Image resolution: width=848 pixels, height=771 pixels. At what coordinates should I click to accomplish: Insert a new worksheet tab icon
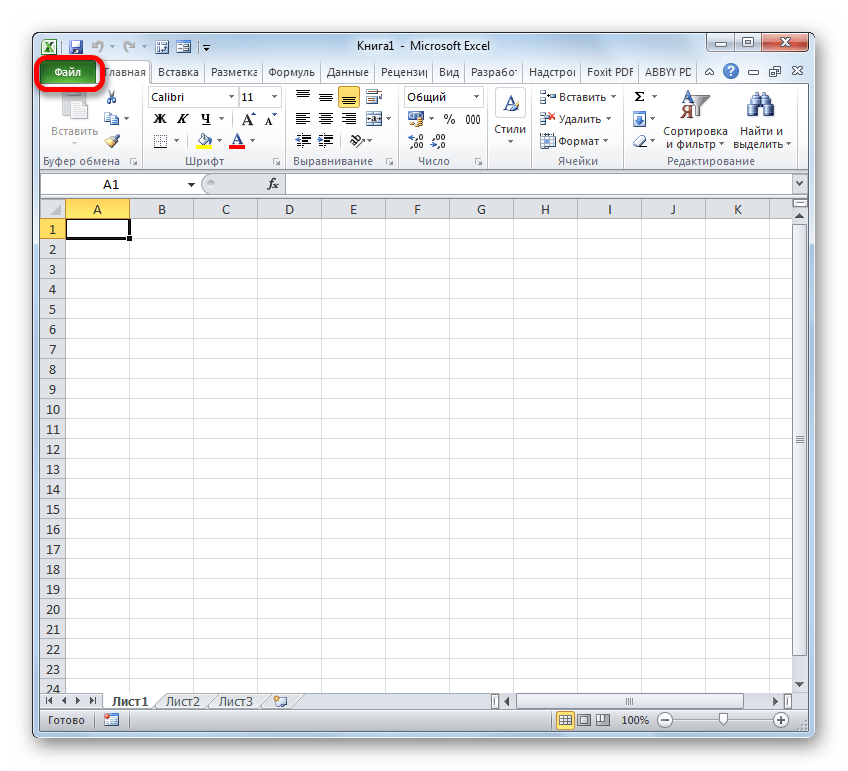[280, 702]
